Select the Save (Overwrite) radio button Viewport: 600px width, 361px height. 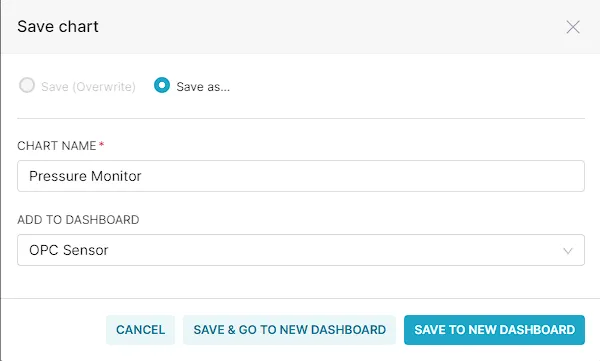tap(27, 85)
